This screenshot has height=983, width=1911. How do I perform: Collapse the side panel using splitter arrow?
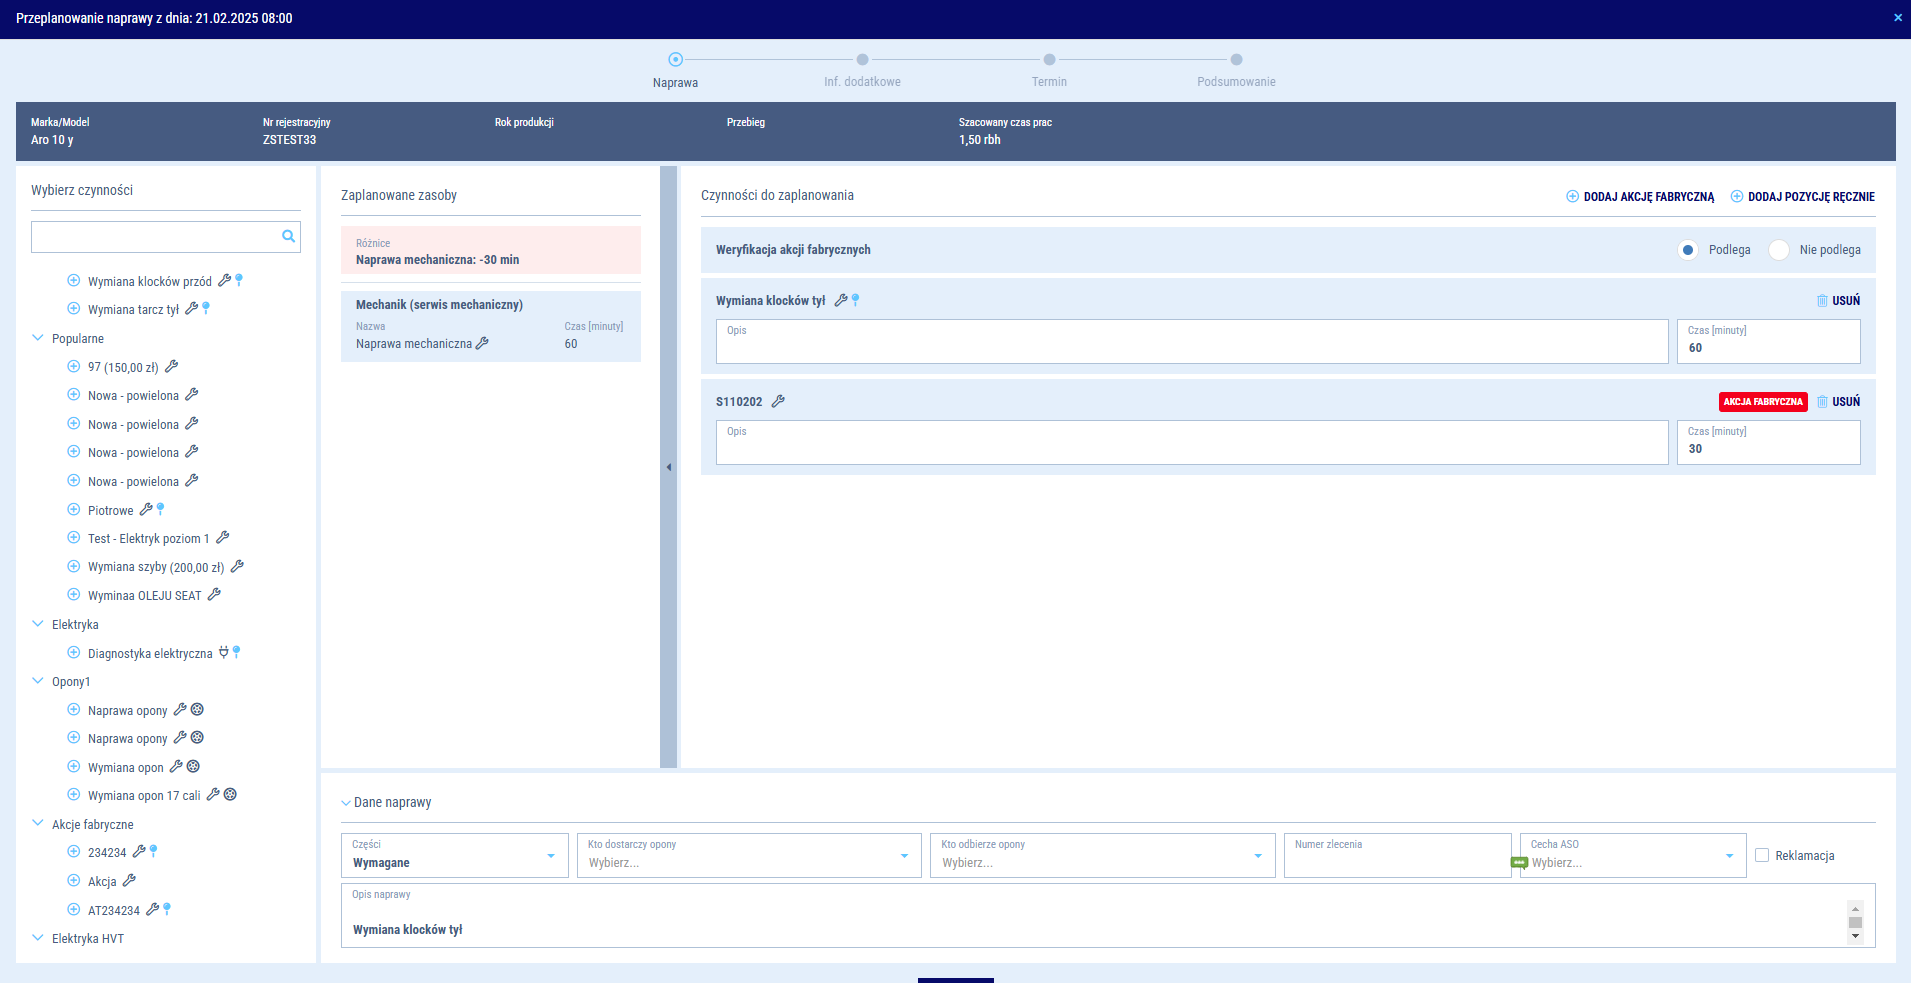point(668,467)
